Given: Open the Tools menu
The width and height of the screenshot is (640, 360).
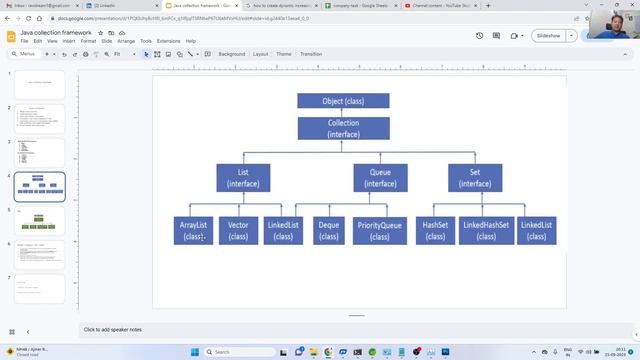Looking at the screenshot, I should tap(146, 41).
